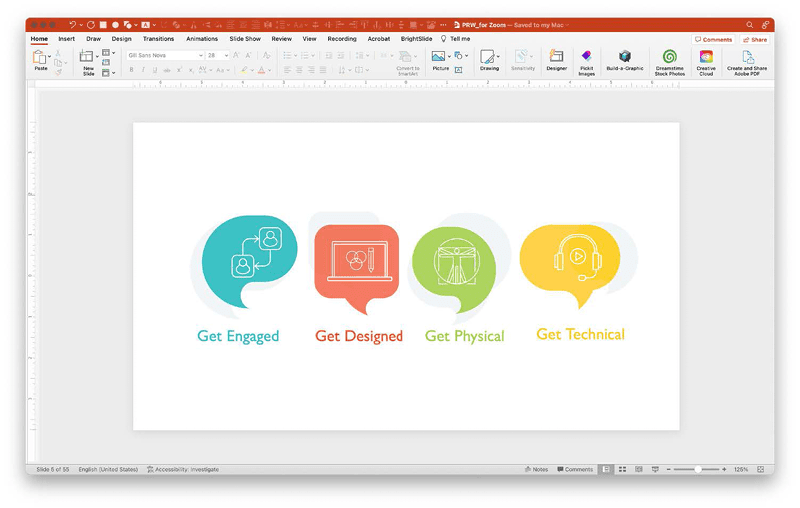Click the search magnifier in title bar

point(749,24)
